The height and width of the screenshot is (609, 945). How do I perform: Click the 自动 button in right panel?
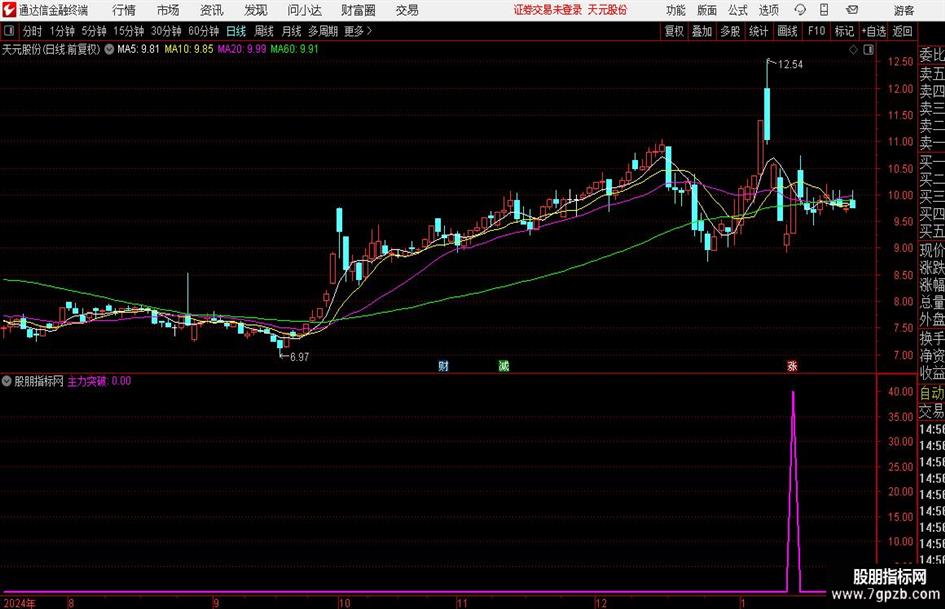pos(932,393)
